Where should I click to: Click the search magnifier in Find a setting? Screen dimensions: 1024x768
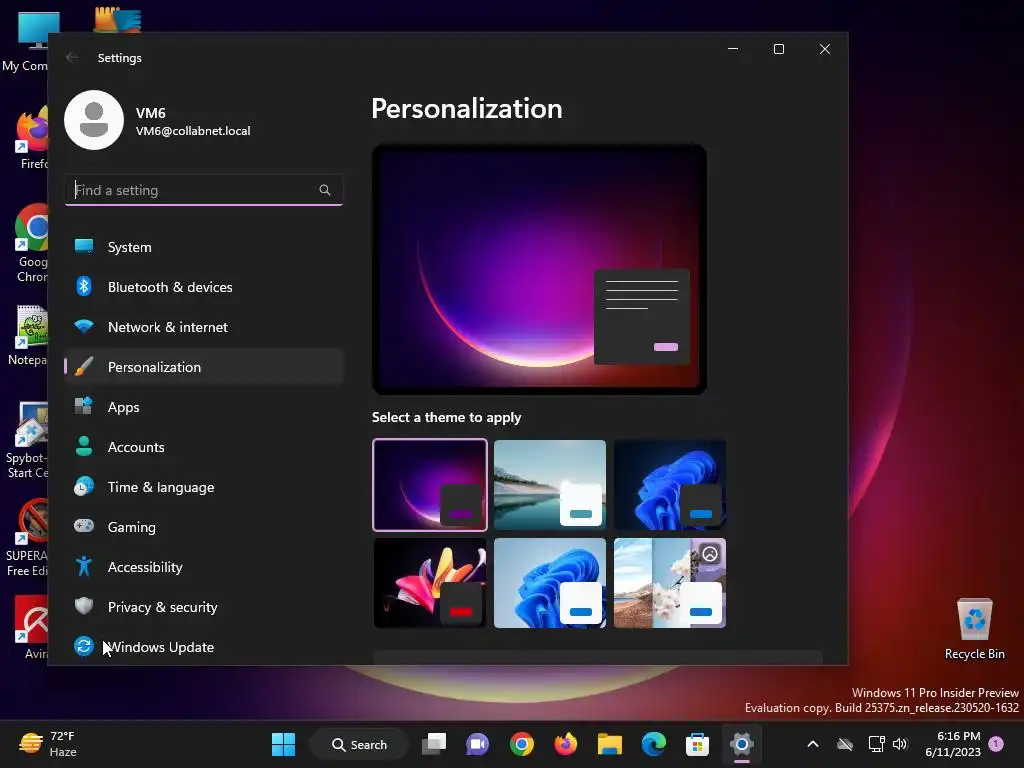[x=325, y=190]
